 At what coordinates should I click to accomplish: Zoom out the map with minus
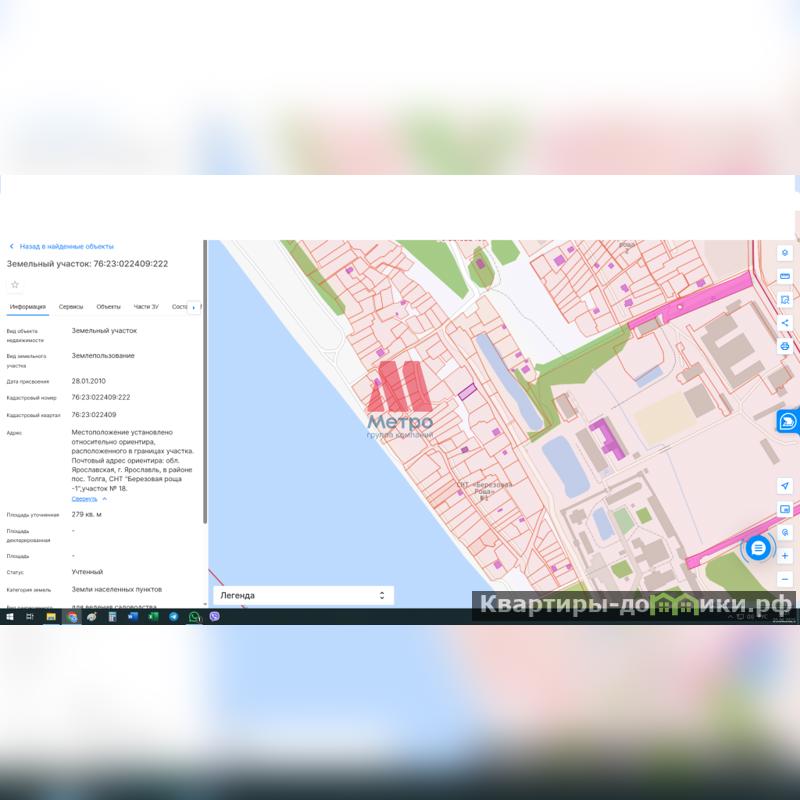coord(785,579)
